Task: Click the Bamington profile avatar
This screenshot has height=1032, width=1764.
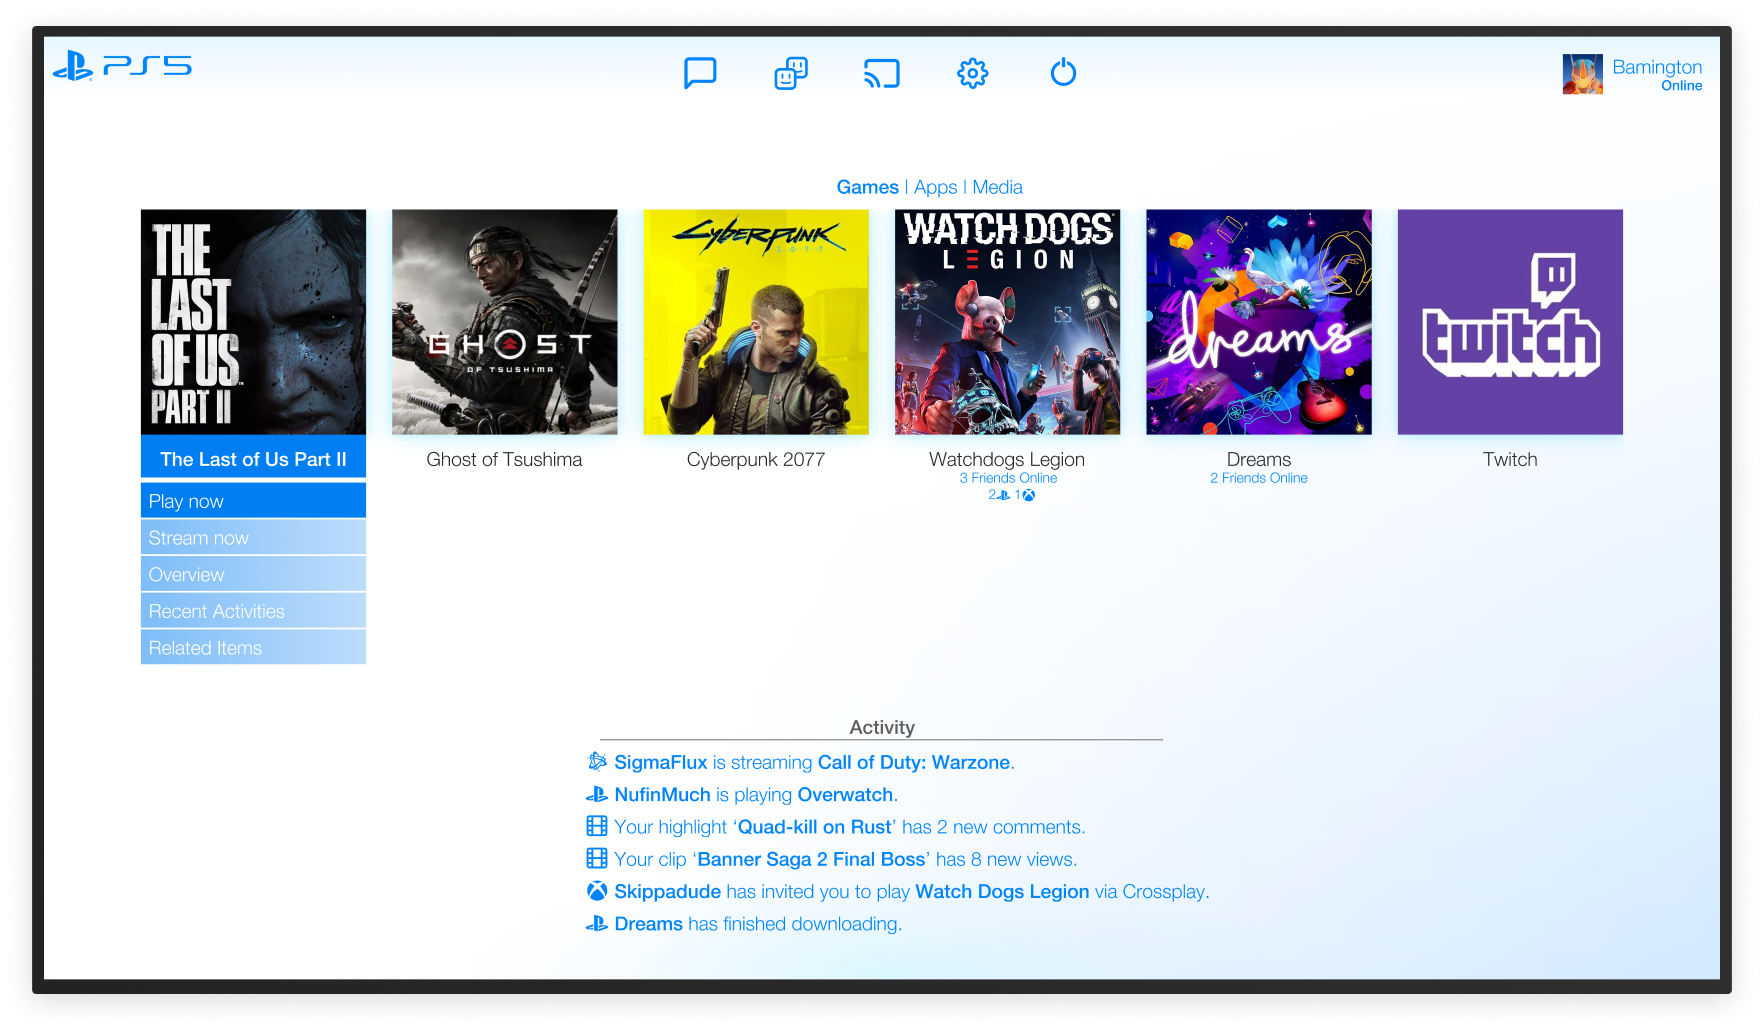Action: click(x=1582, y=74)
